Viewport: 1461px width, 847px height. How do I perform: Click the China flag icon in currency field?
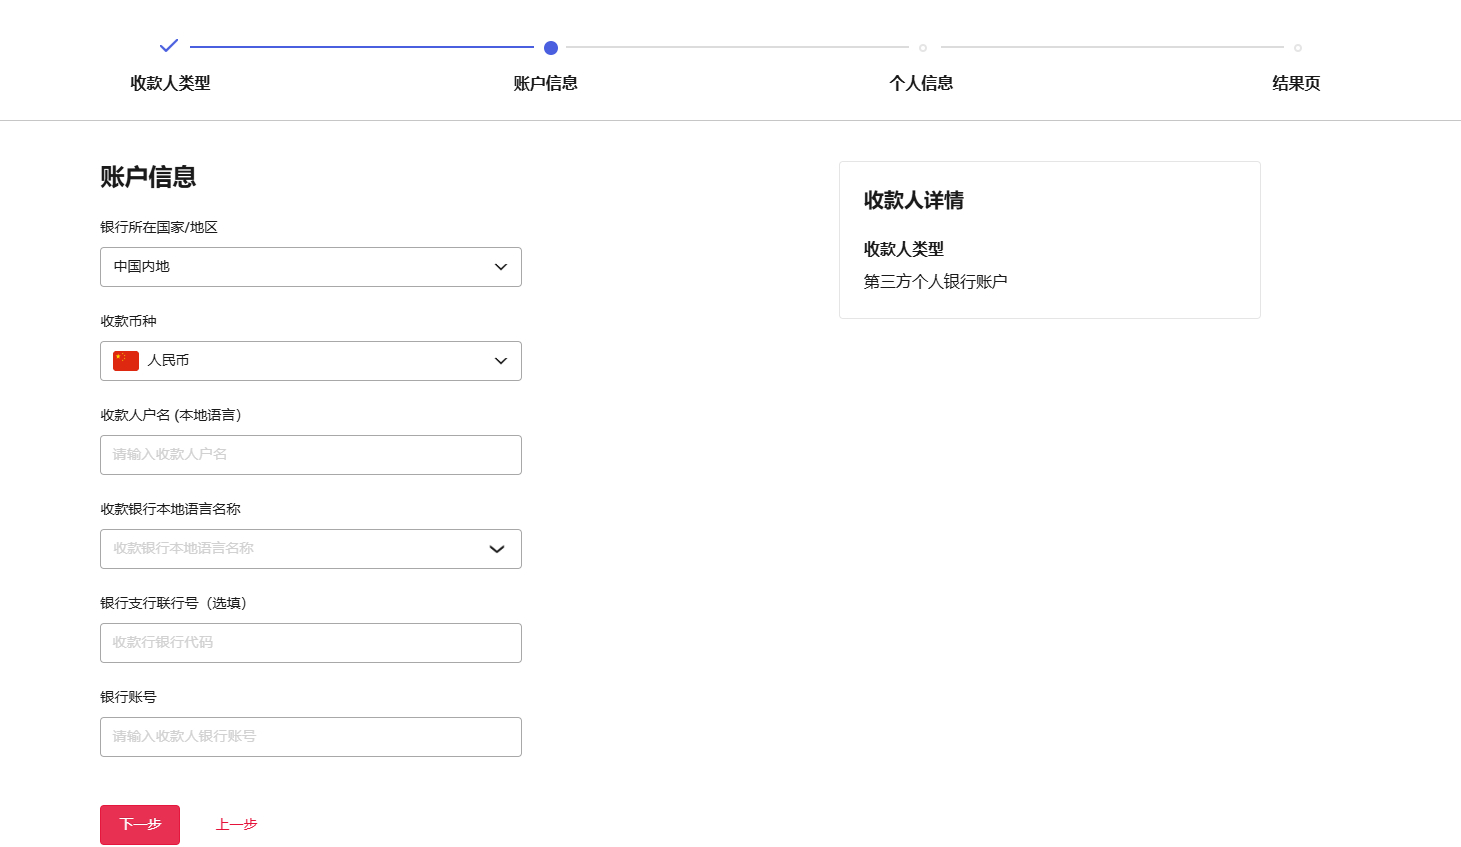[126, 361]
